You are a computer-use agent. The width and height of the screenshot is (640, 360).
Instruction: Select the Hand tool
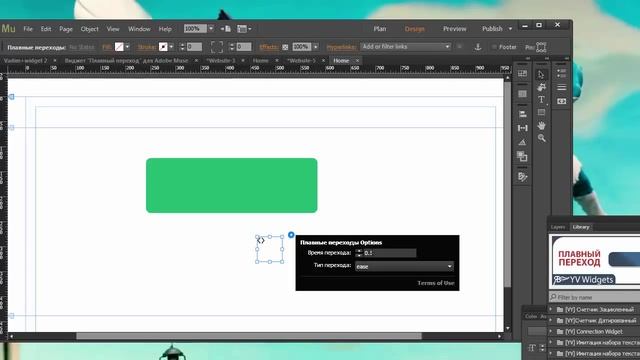click(541, 125)
